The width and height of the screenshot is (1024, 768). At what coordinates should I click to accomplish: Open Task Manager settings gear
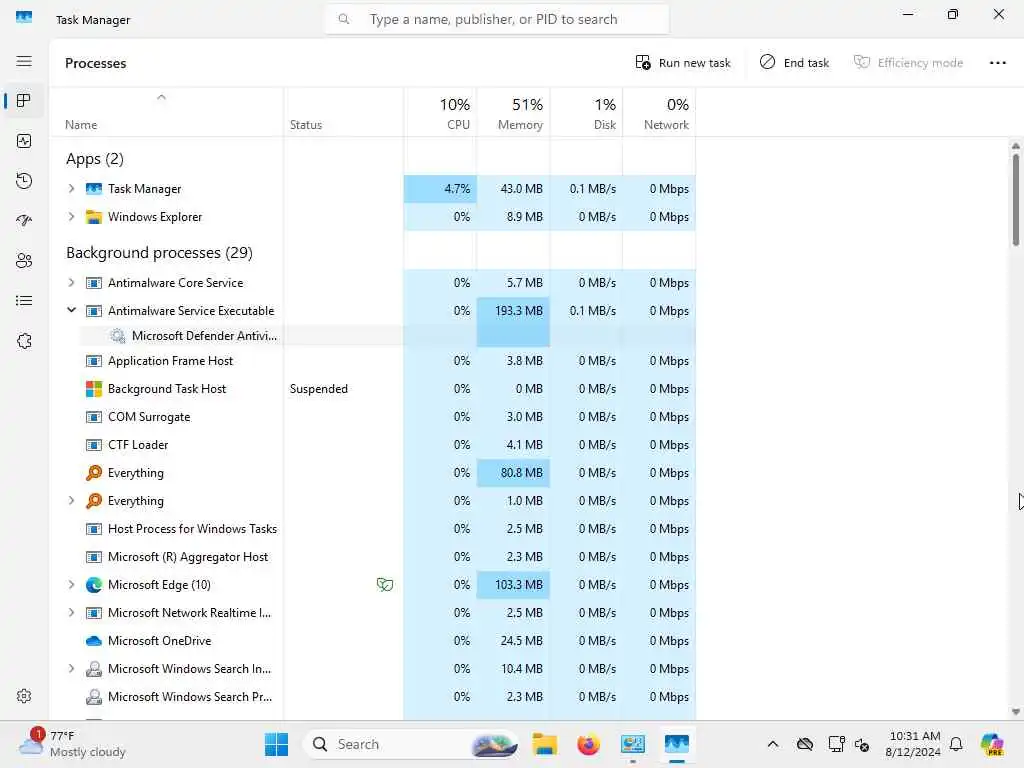click(x=24, y=696)
